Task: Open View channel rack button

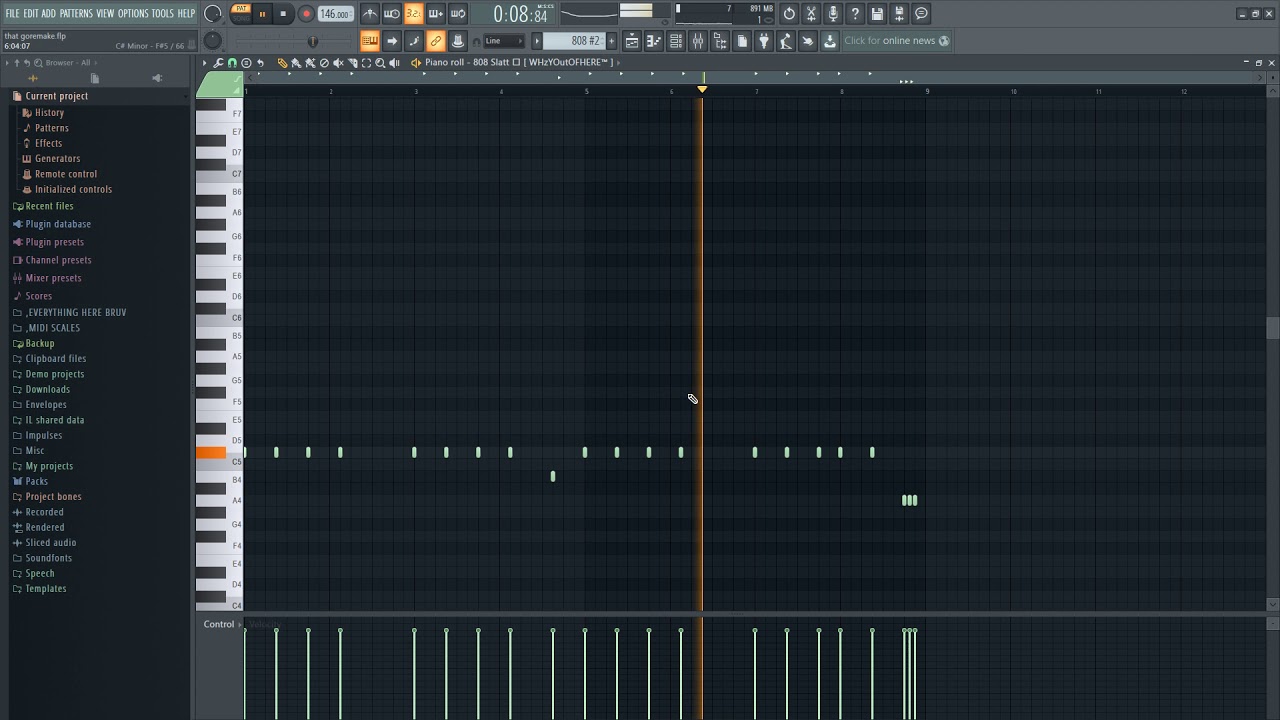Action: 675,41
